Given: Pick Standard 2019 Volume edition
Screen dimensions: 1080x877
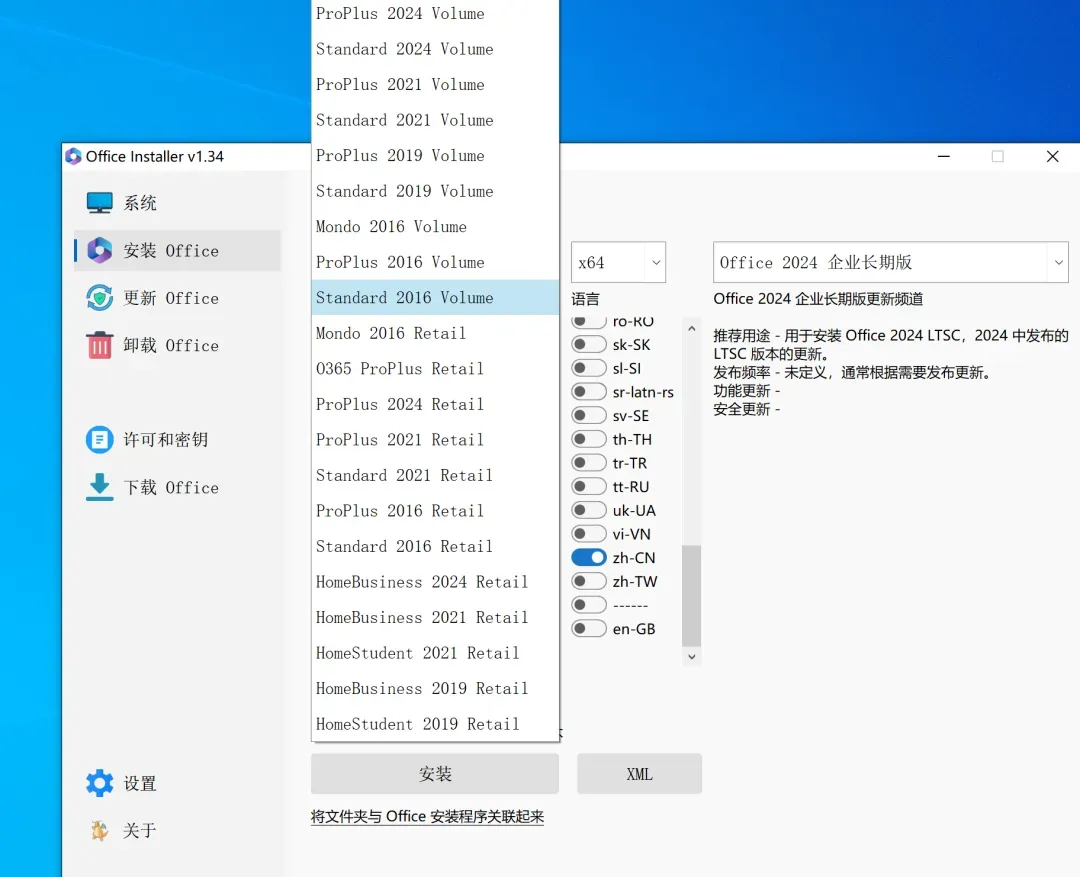Looking at the screenshot, I should click(x=435, y=191).
